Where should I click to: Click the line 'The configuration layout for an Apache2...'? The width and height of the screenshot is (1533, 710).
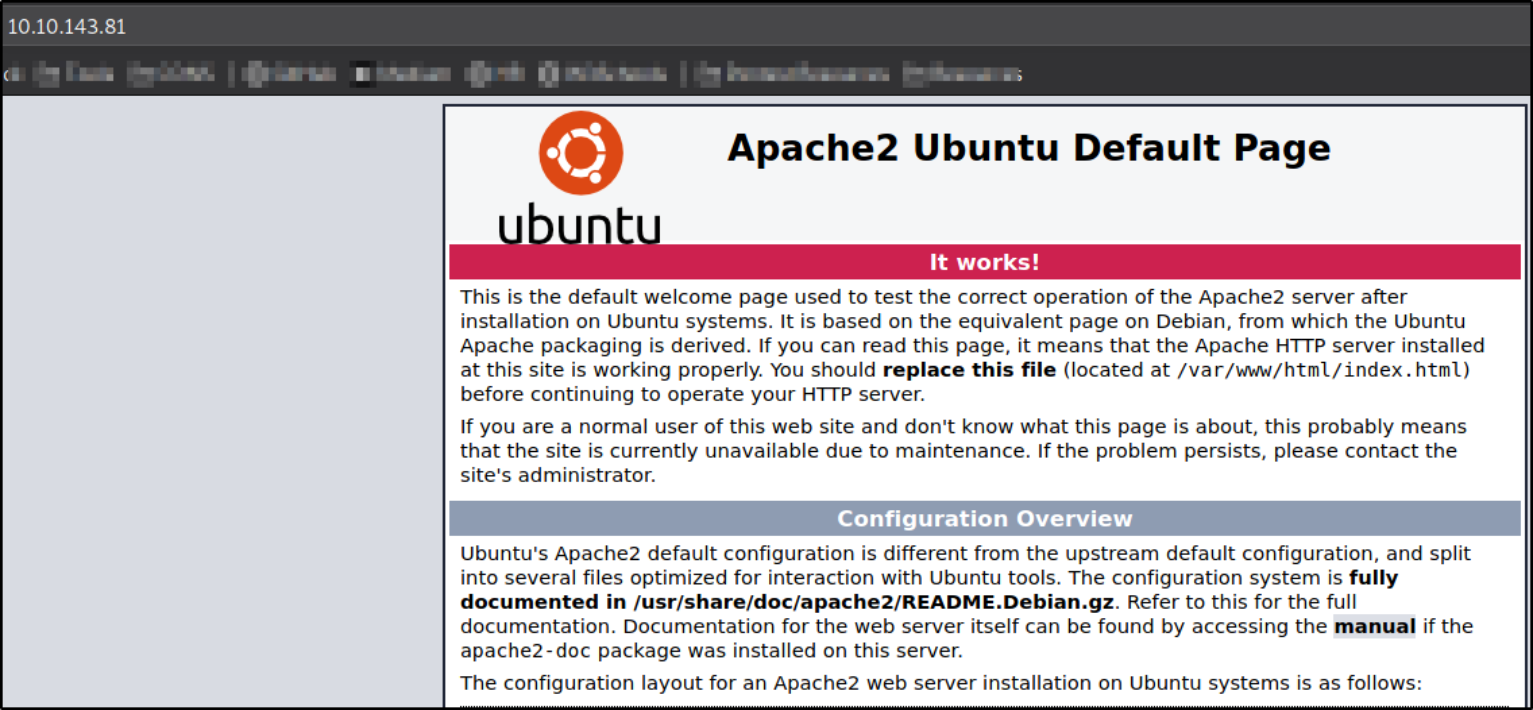point(940,684)
